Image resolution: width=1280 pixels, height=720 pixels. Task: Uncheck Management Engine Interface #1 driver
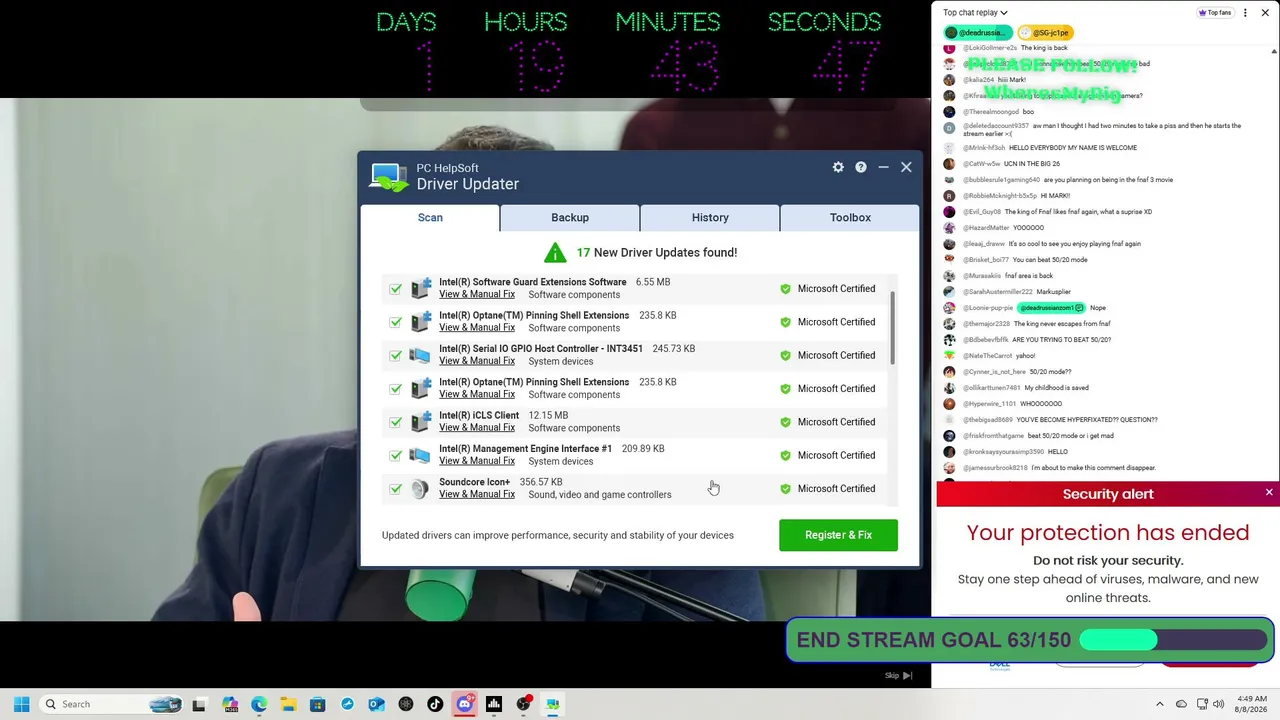point(396,455)
